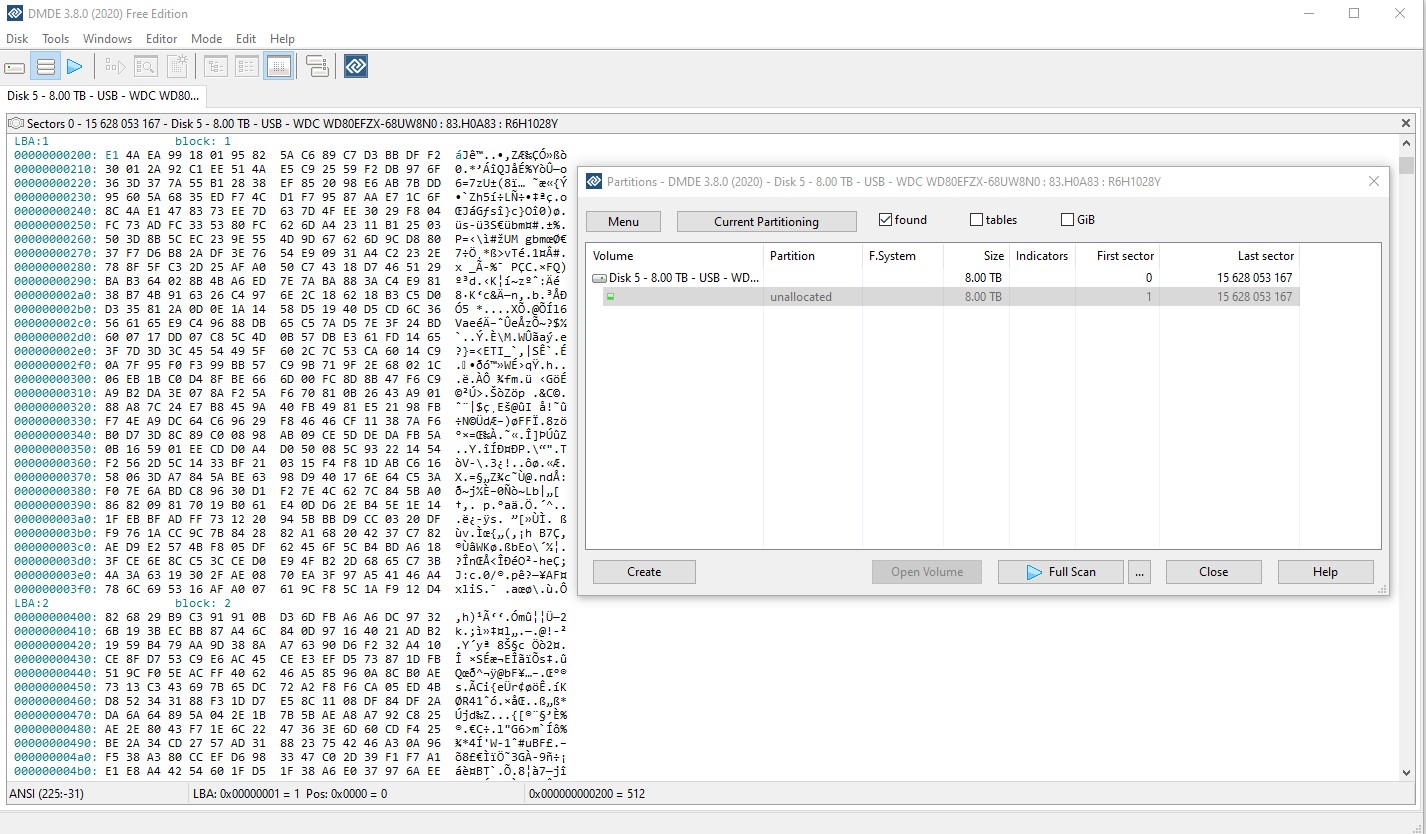Click the '...' scan options button

pos(1140,572)
